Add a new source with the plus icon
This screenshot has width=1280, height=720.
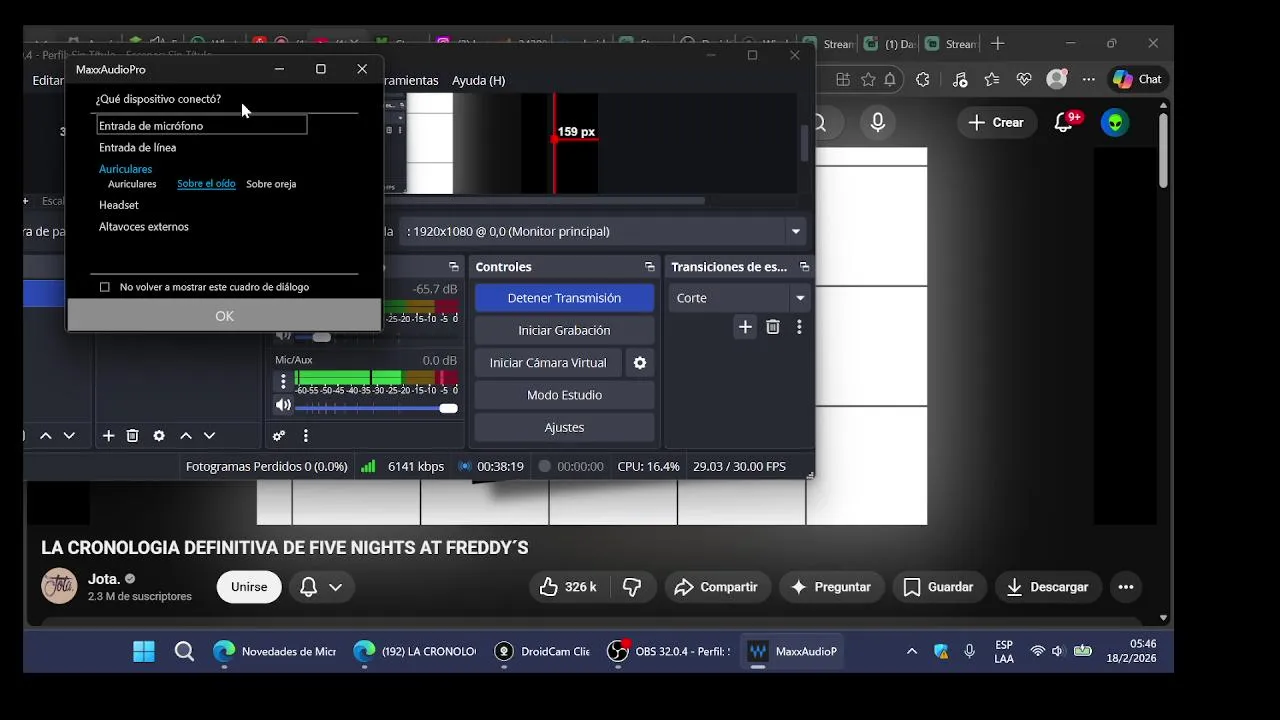click(x=109, y=436)
